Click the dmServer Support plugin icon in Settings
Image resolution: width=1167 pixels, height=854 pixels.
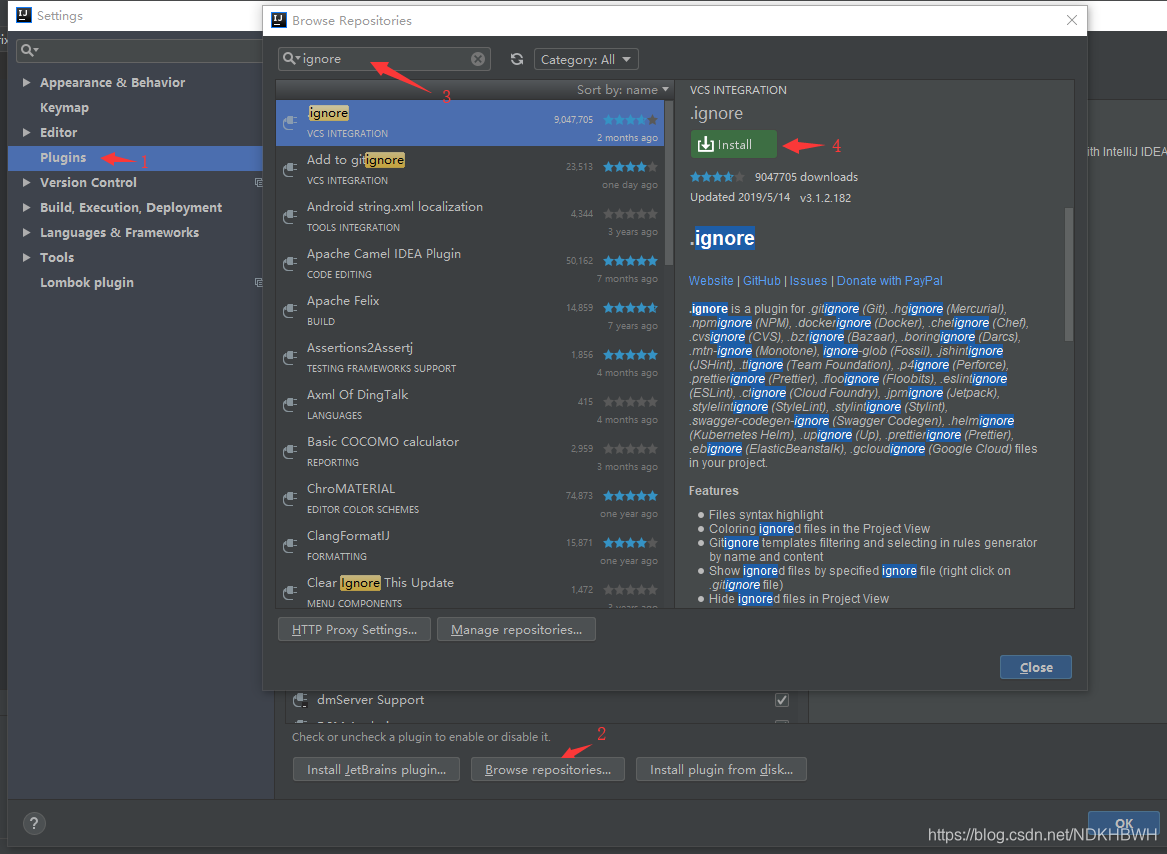tap(300, 700)
